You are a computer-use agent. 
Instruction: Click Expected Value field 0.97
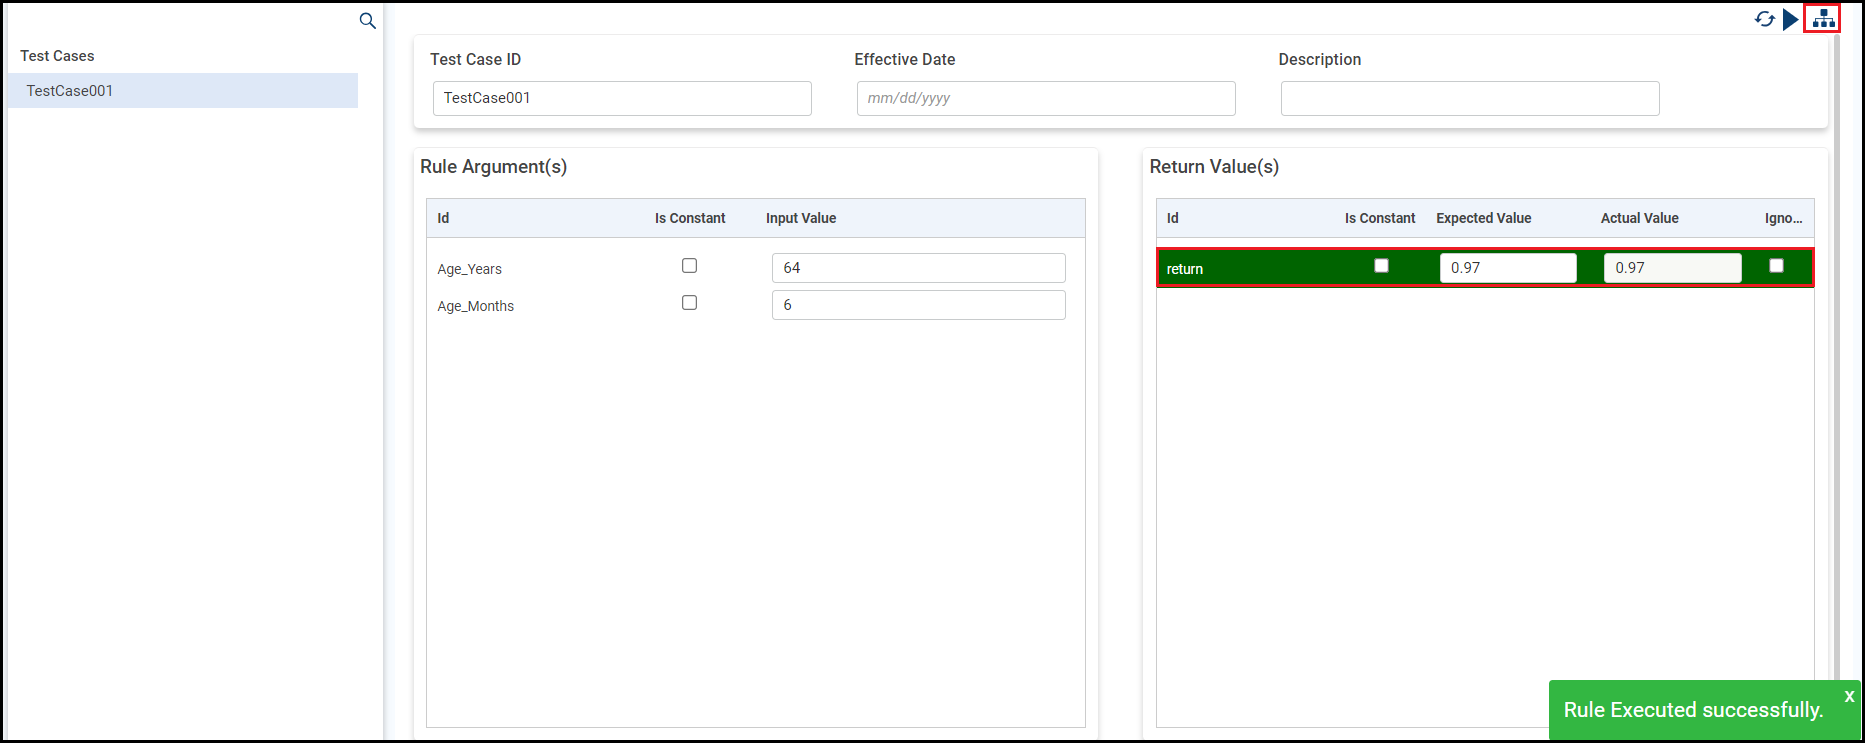point(1508,268)
